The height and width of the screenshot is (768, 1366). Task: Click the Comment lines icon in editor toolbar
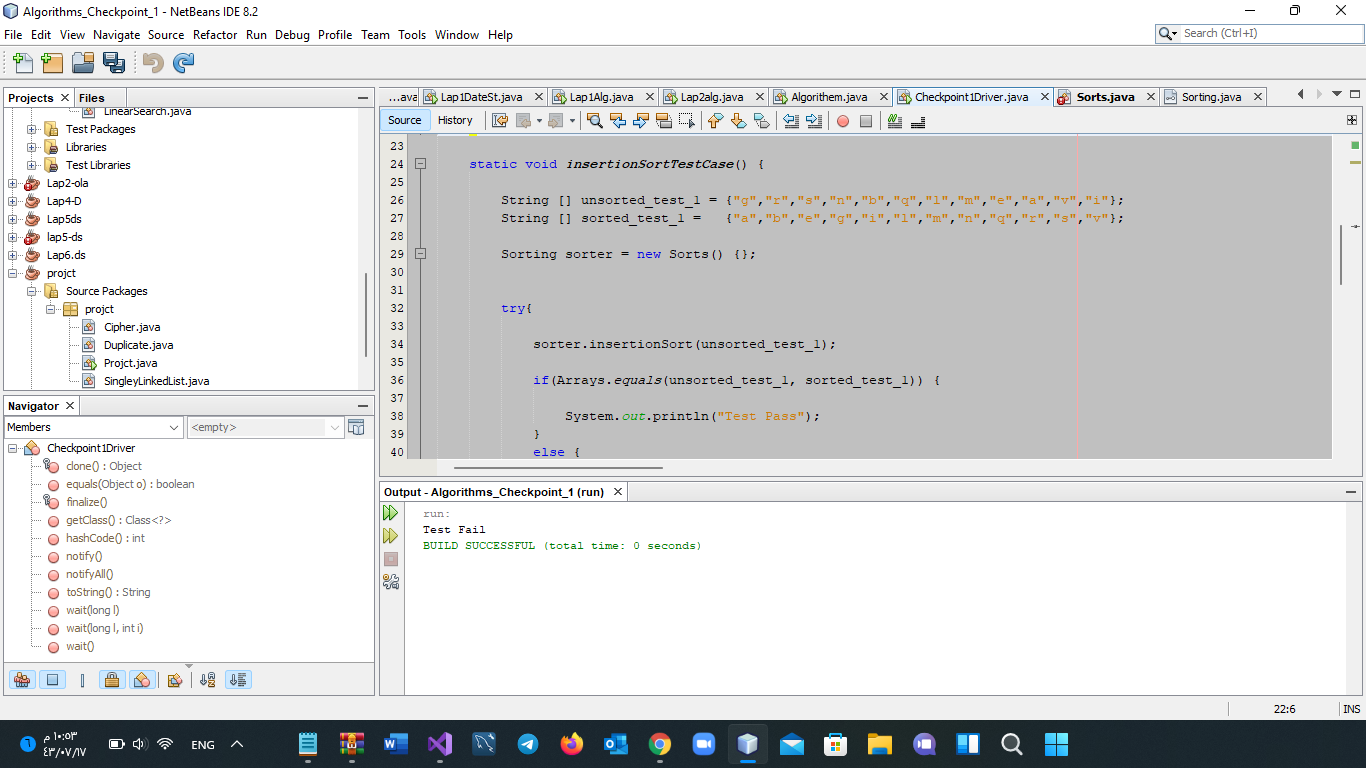click(894, 121)
